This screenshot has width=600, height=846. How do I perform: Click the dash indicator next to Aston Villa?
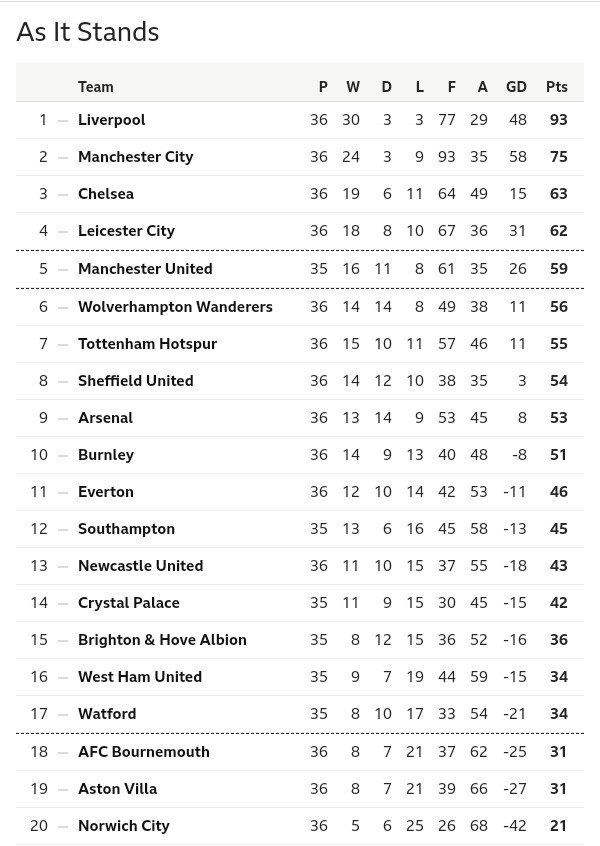tap(63, 789)
